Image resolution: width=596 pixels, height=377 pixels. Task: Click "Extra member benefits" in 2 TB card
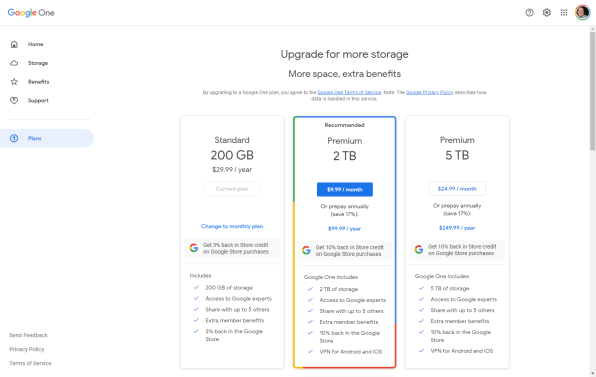(x=349, y=322)
